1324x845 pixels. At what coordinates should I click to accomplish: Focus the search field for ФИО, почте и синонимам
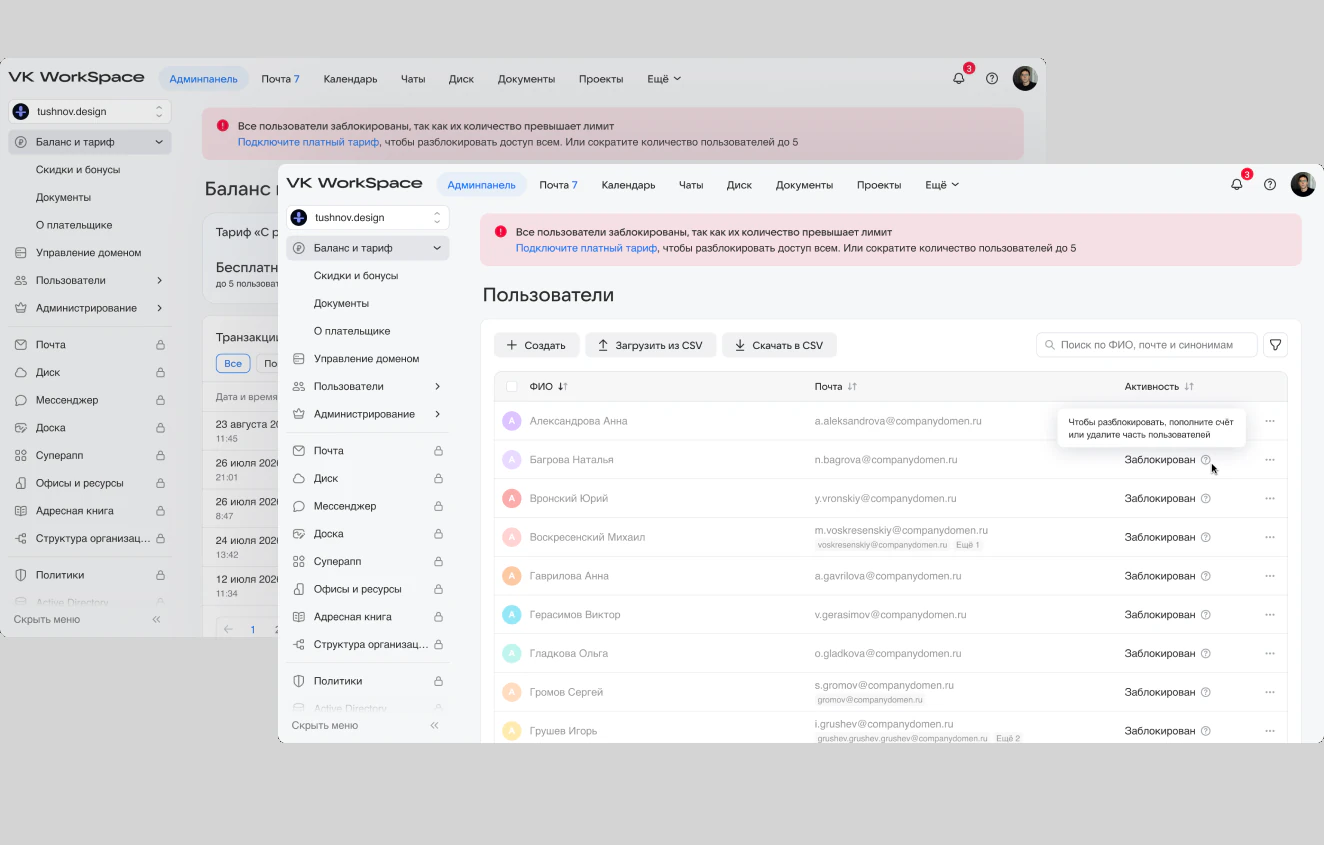click(x=1147, y=345)
